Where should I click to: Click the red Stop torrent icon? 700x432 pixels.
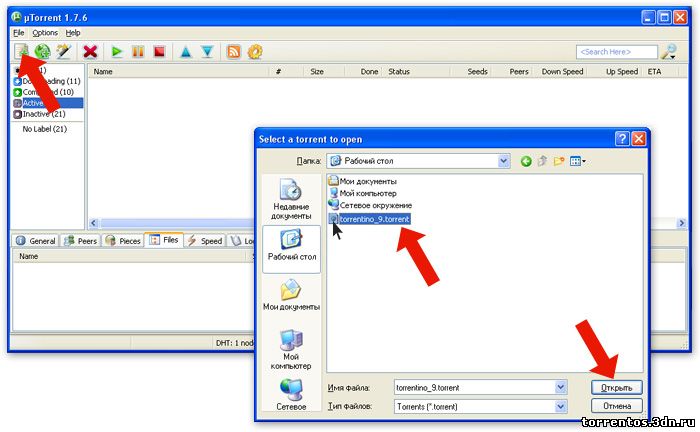click(158, 51)
